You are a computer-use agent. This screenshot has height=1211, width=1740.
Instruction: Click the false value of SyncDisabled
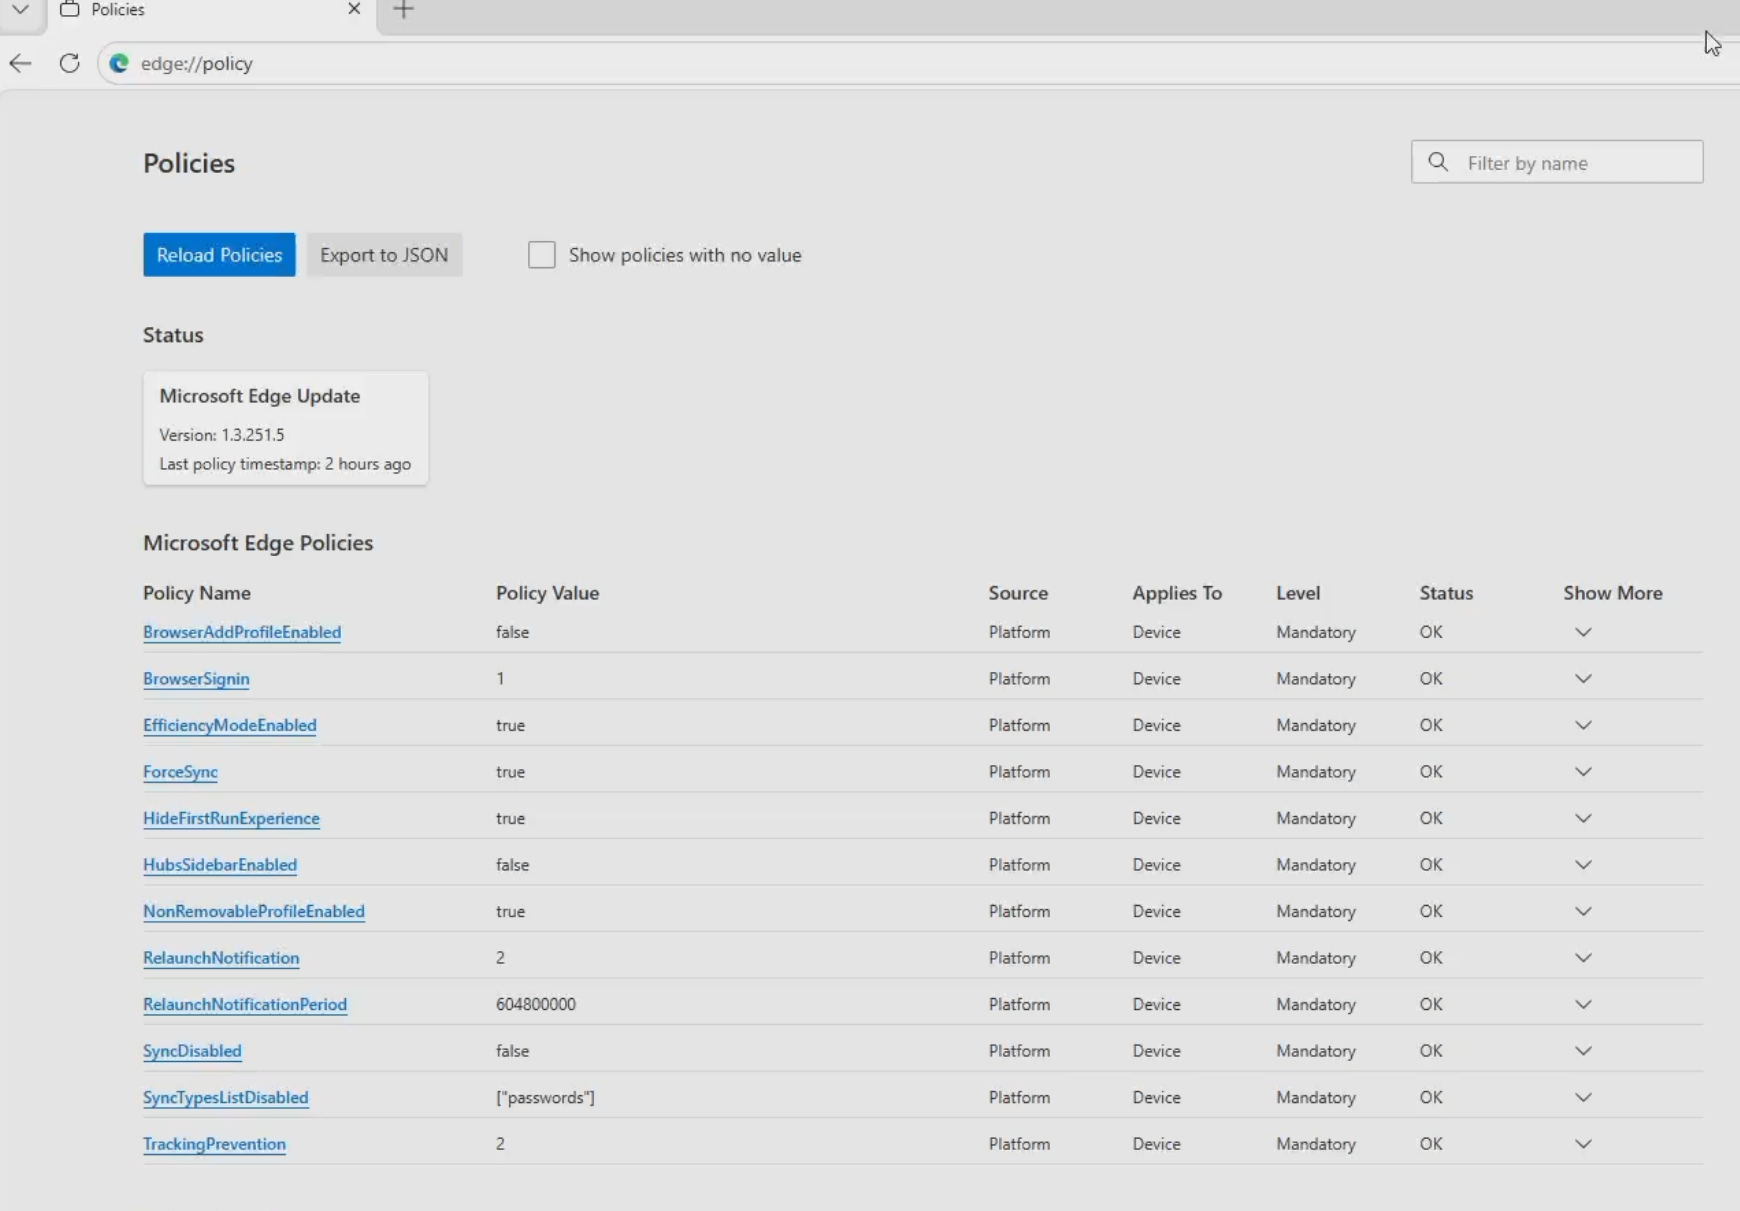pyautogui.click(x=513, y=1051)
